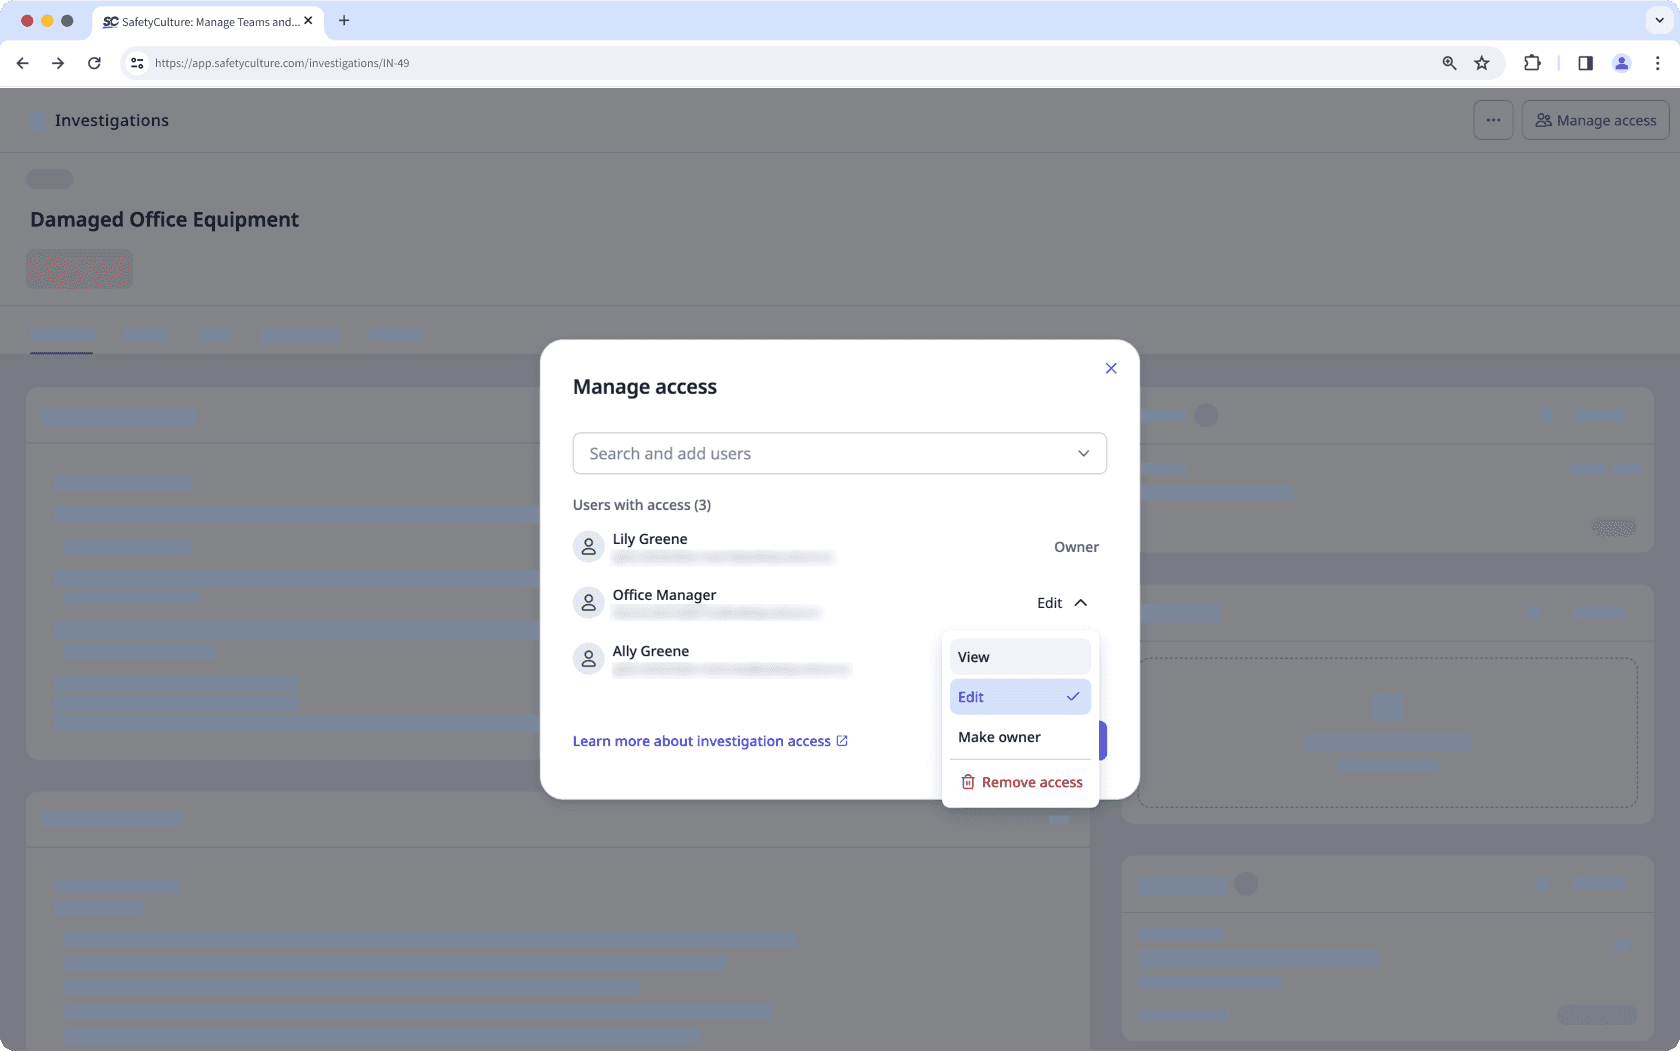
Task: Select "View" in the permission menu
Action: tap(972, 656)
